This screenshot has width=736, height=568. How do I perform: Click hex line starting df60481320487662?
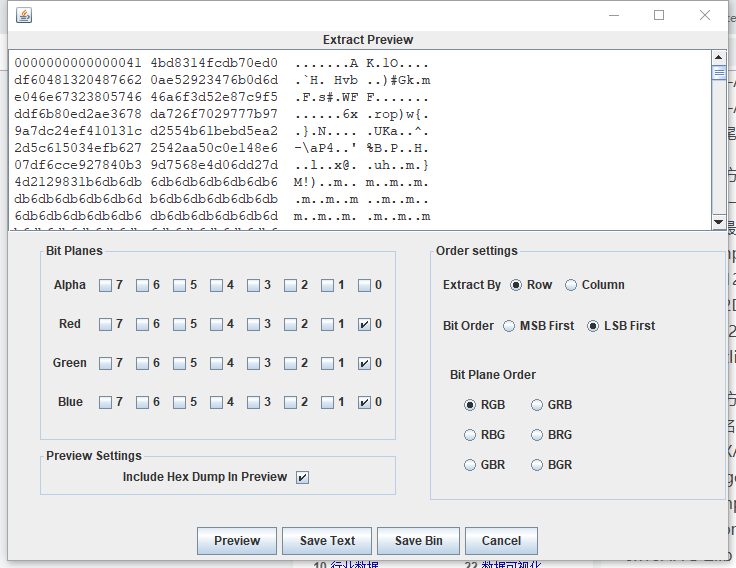pos(222,80)
